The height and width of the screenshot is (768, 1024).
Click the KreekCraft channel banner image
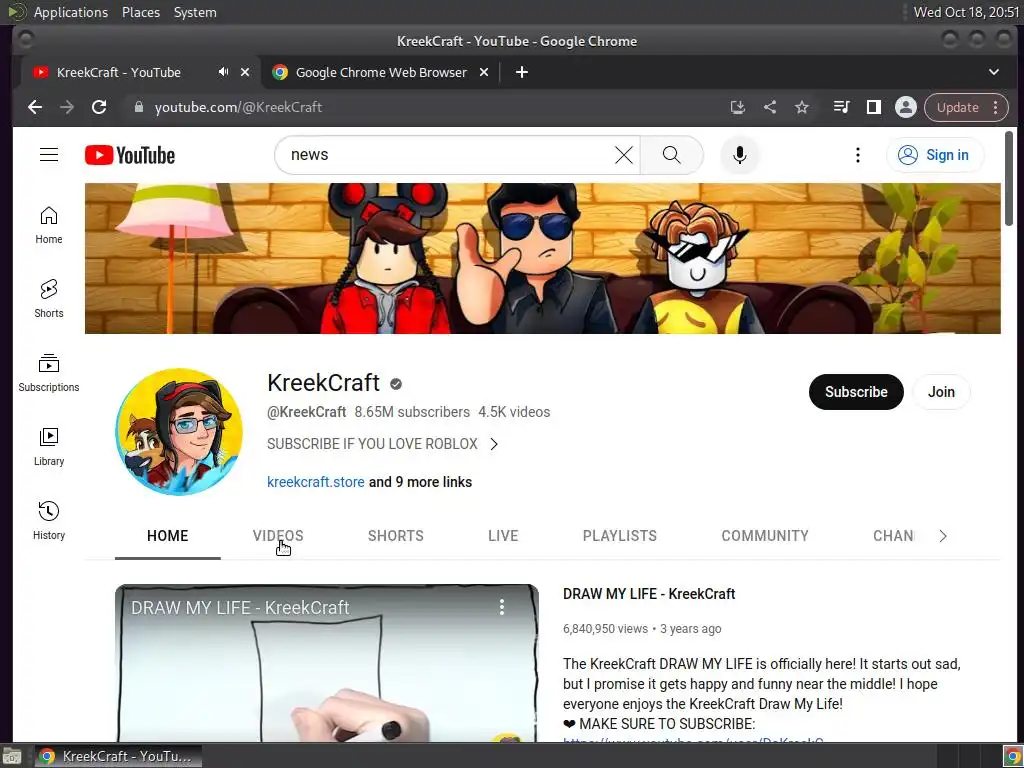pyautogui.click(x=543, y=259)
